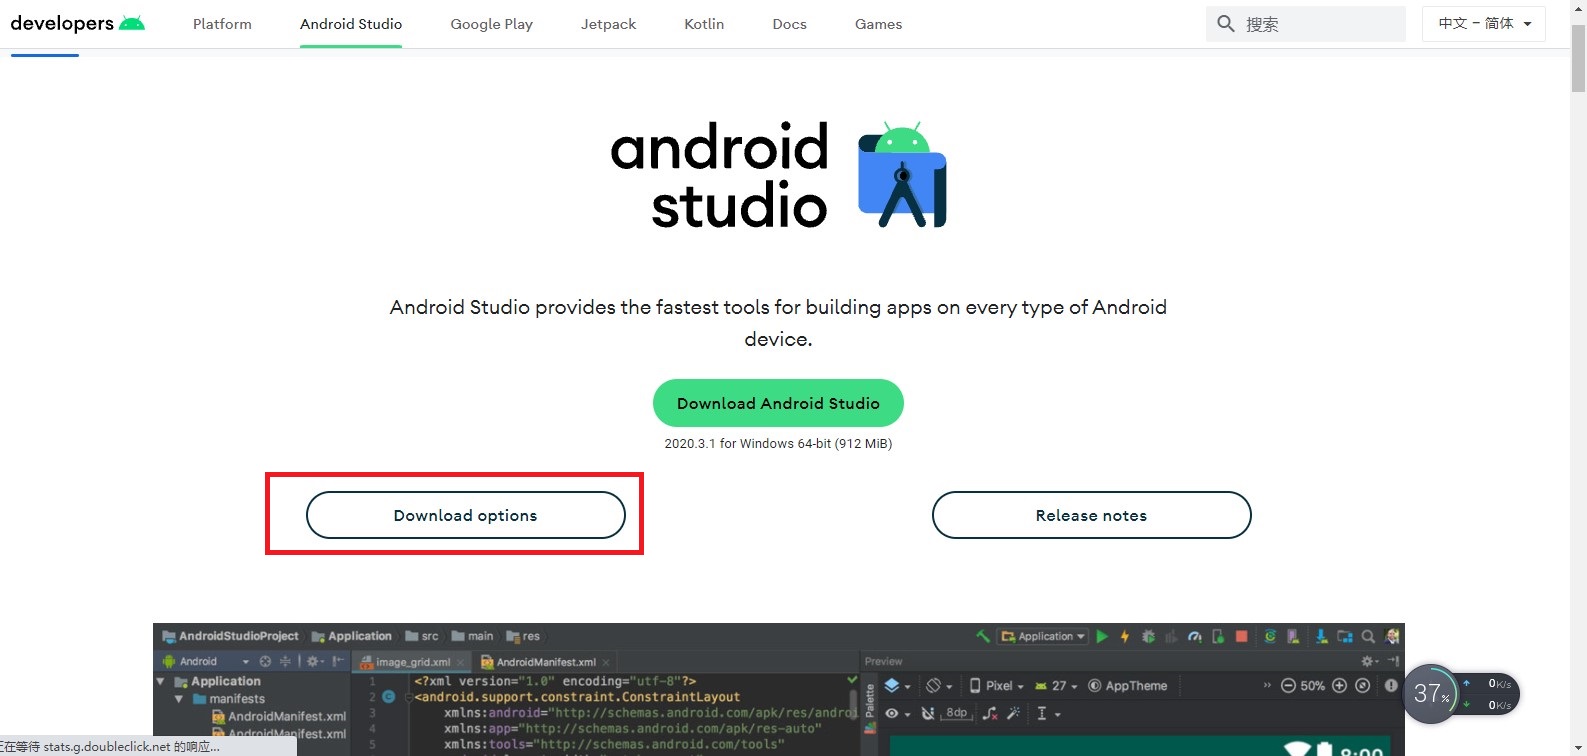Click the Sync Project icon
This screenshot has width=1587, height=756.
(1270, 636)
